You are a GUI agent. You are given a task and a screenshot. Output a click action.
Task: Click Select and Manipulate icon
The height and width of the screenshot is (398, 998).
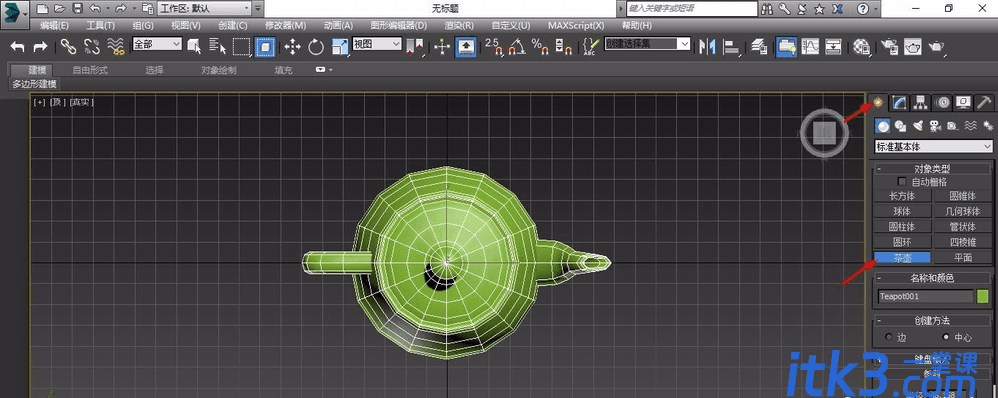click(442, 46)
